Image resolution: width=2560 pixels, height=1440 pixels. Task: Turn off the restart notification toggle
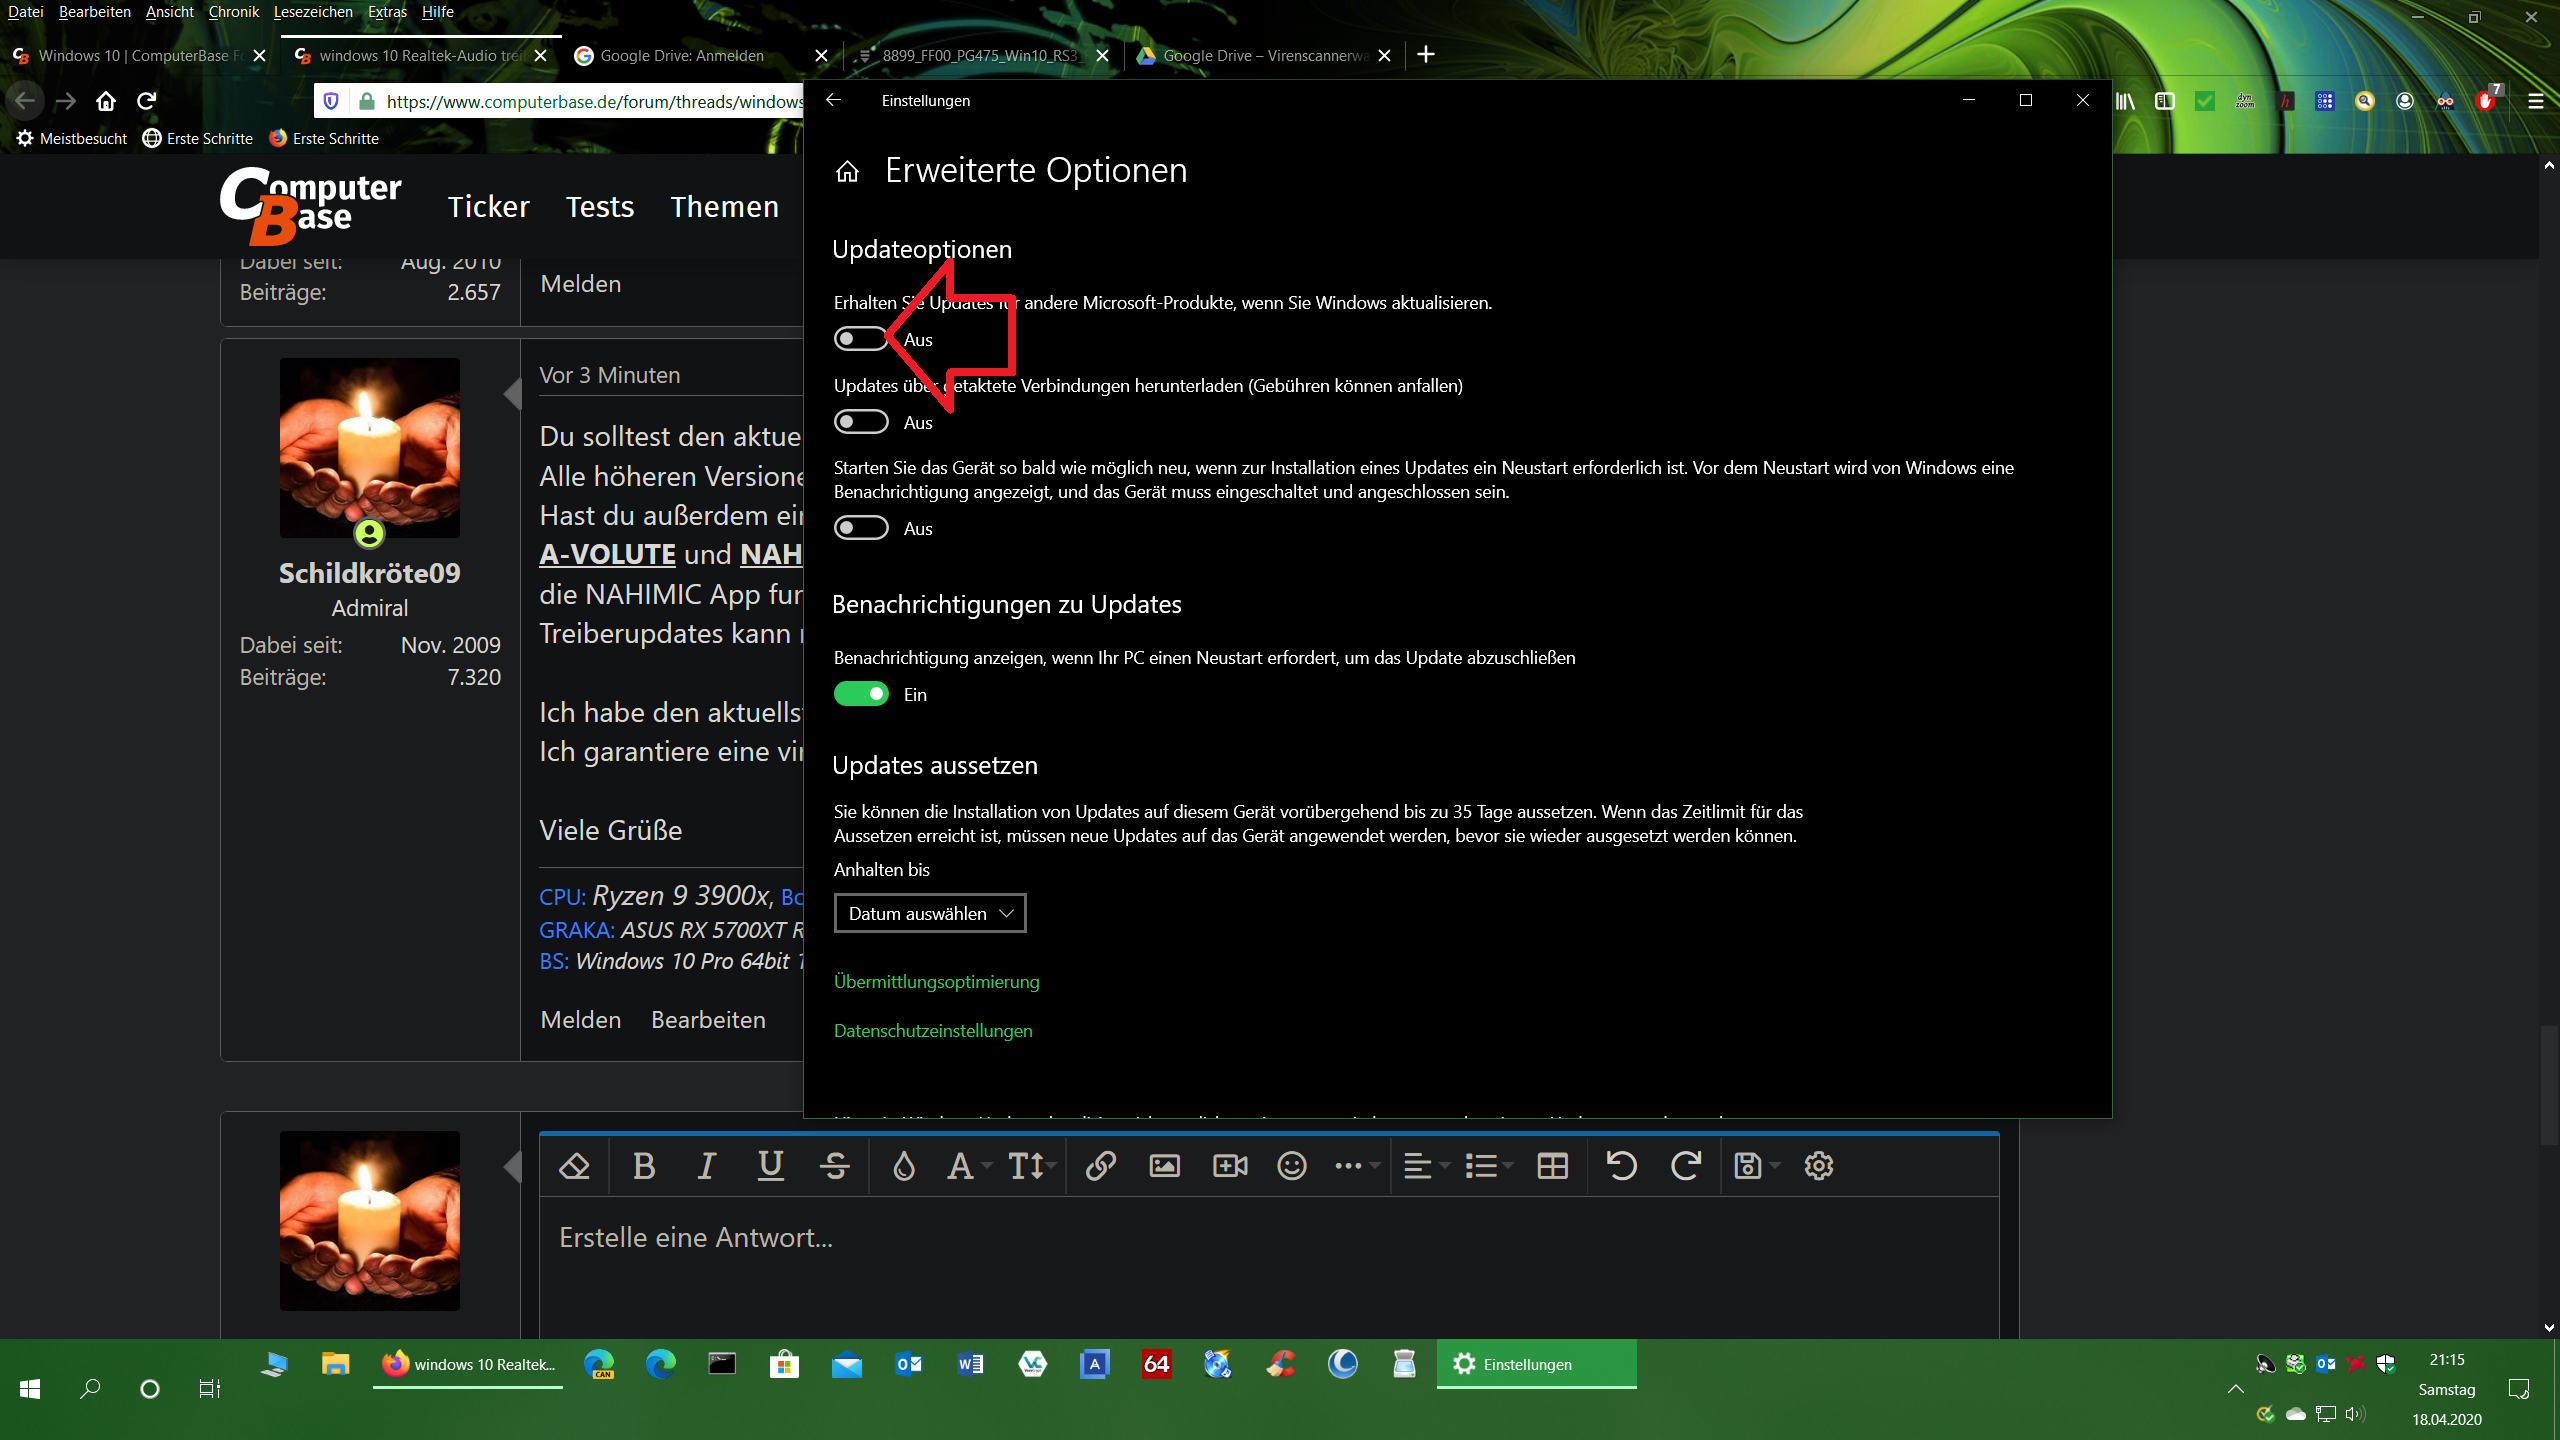click(861, 694)
